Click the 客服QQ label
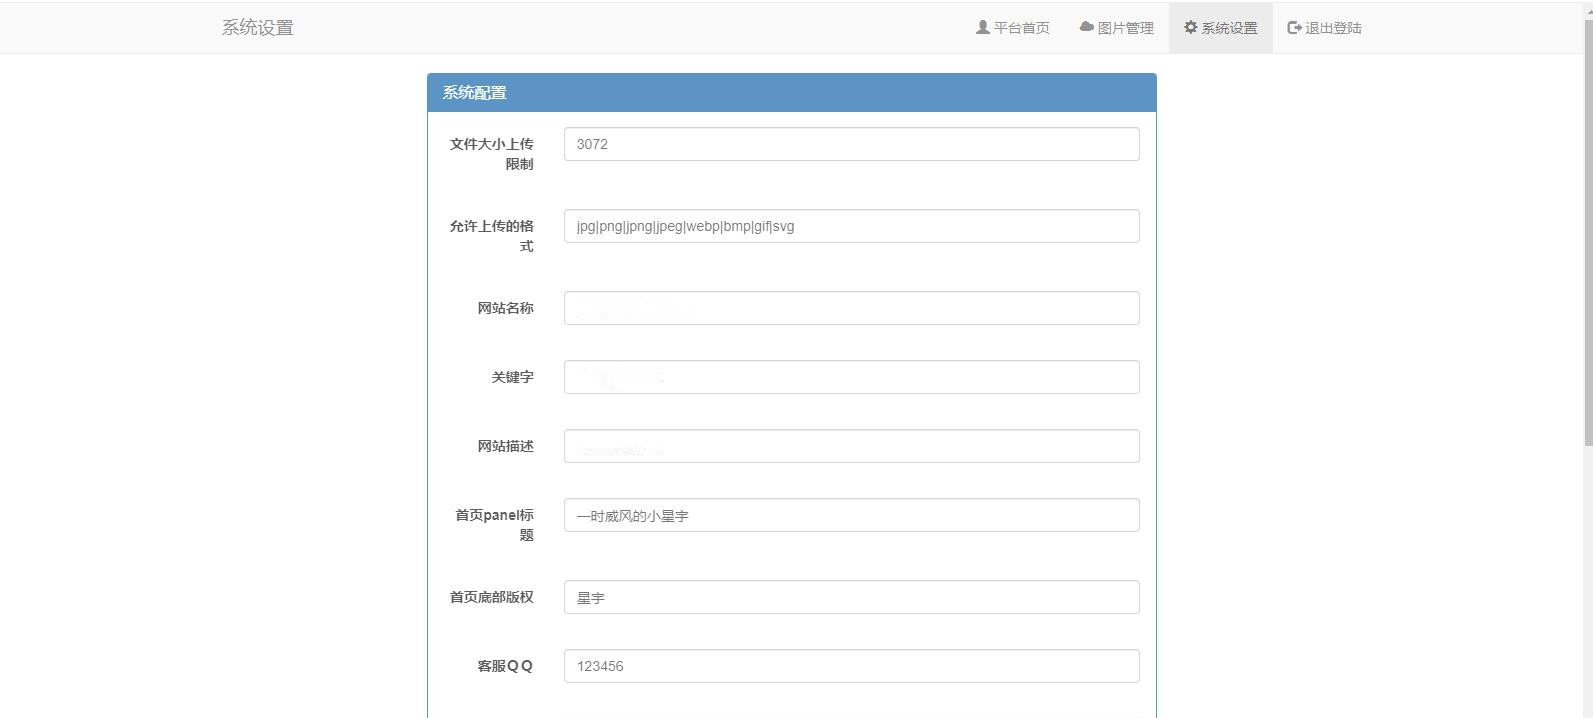Image resolution: width=1593 pixels, height=718 pixels. [505, 666]
